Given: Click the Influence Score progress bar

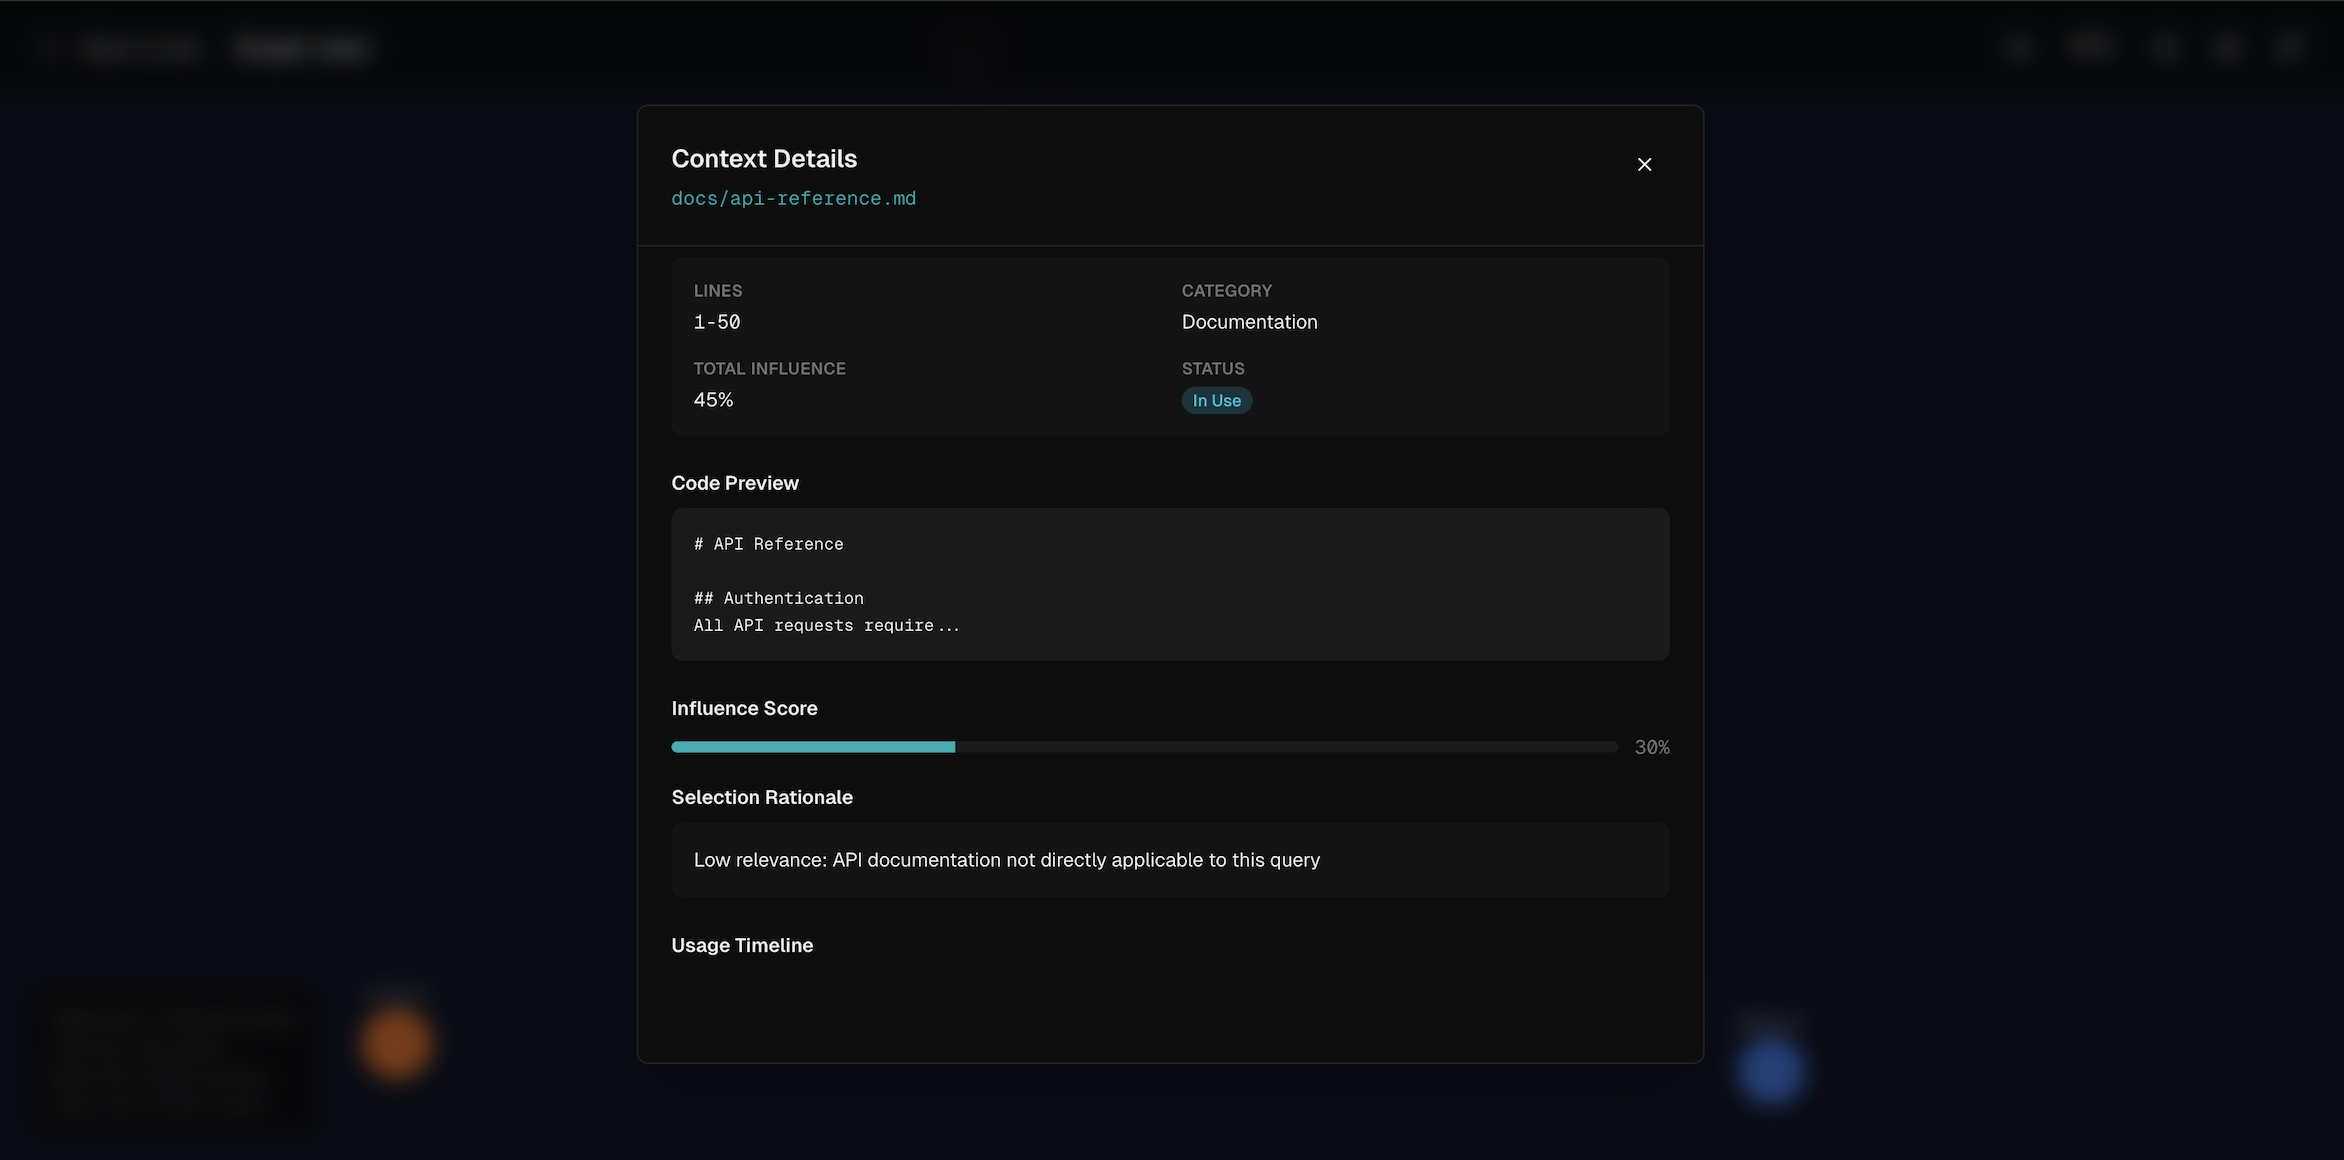Looking at the screenshot, I should (1144, 747).
